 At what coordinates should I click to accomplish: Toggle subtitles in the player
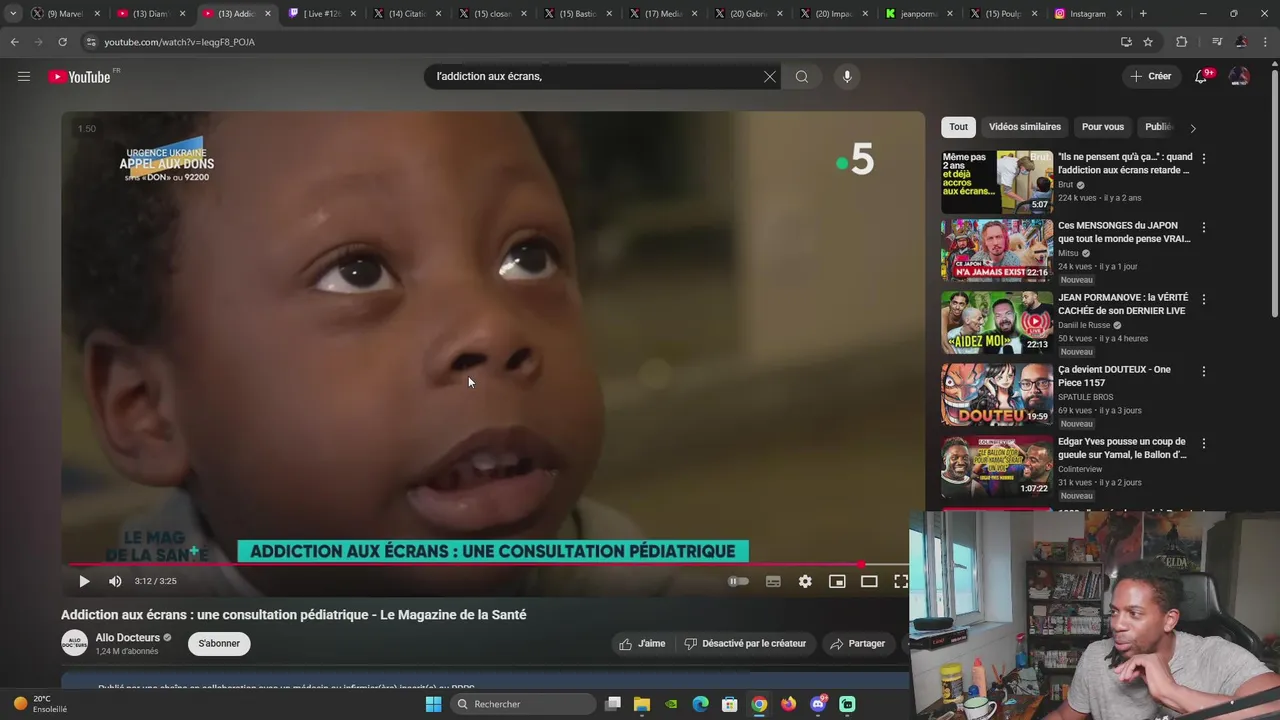[x=773, y=581]
